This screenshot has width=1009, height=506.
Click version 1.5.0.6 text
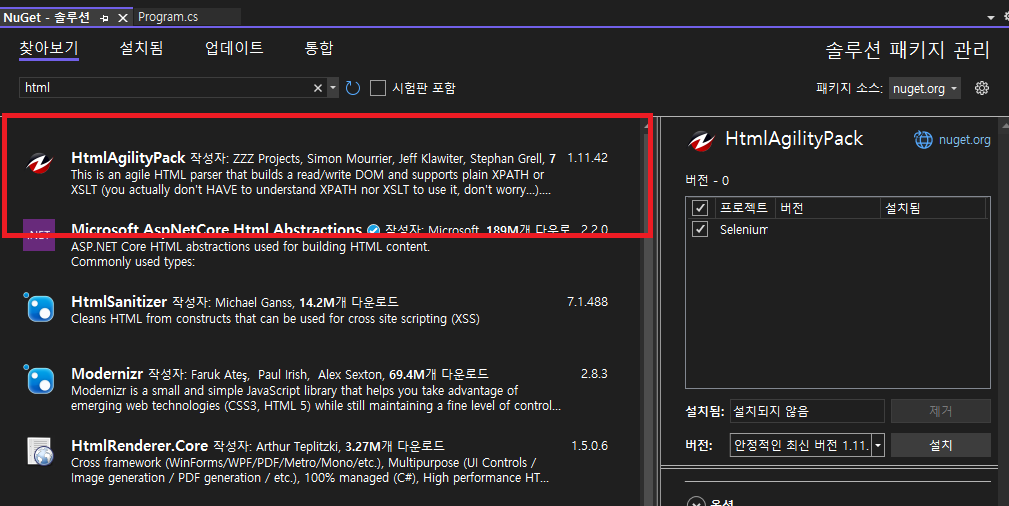[x=589, y=445]
